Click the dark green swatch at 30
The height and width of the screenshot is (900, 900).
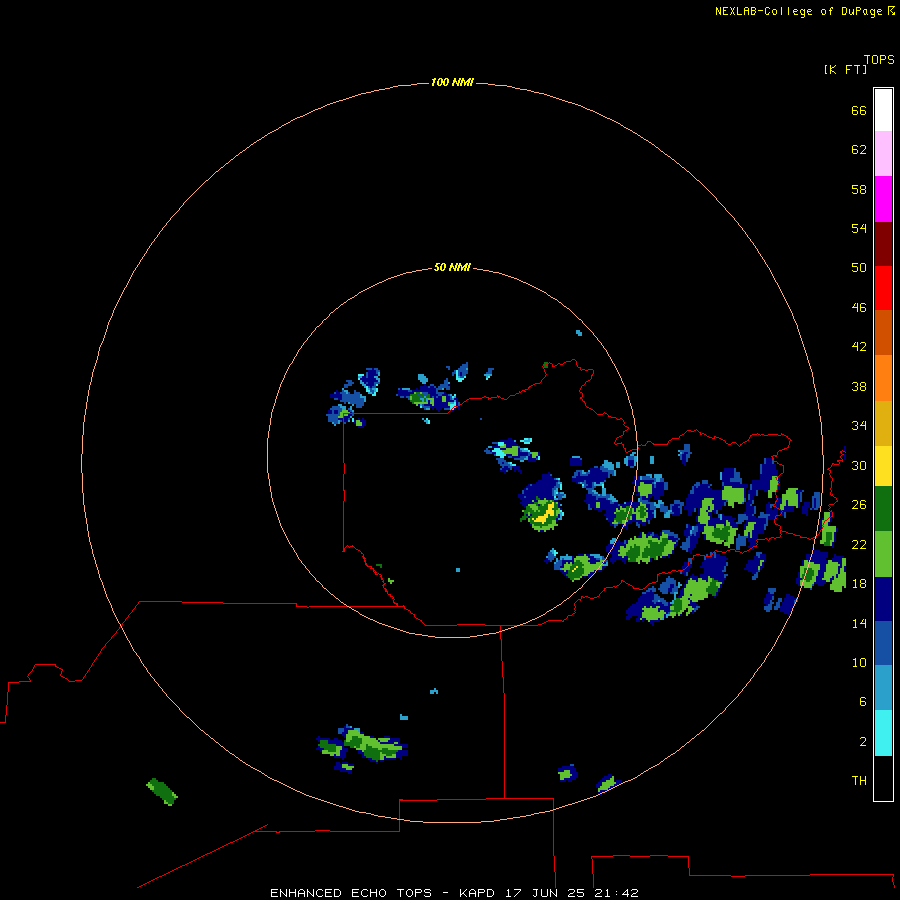pyautogui.click(x=883, y=509)
